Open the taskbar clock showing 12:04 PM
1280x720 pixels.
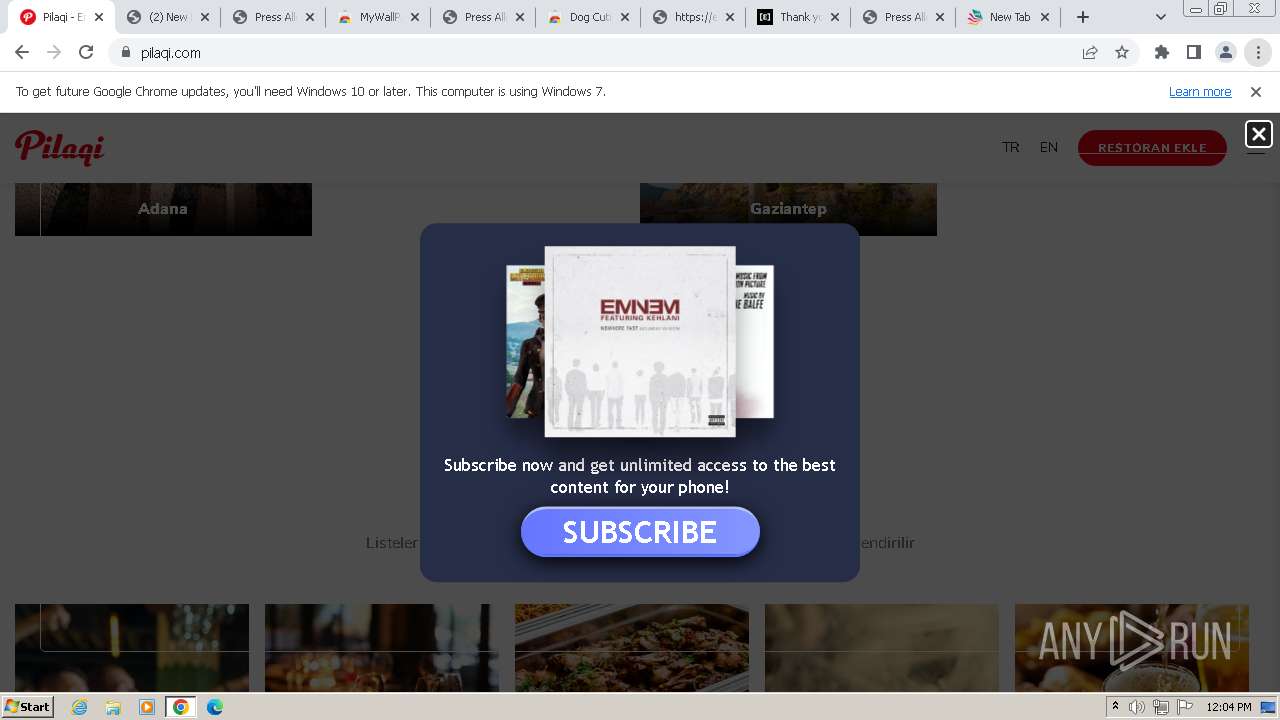(1229, 707)
